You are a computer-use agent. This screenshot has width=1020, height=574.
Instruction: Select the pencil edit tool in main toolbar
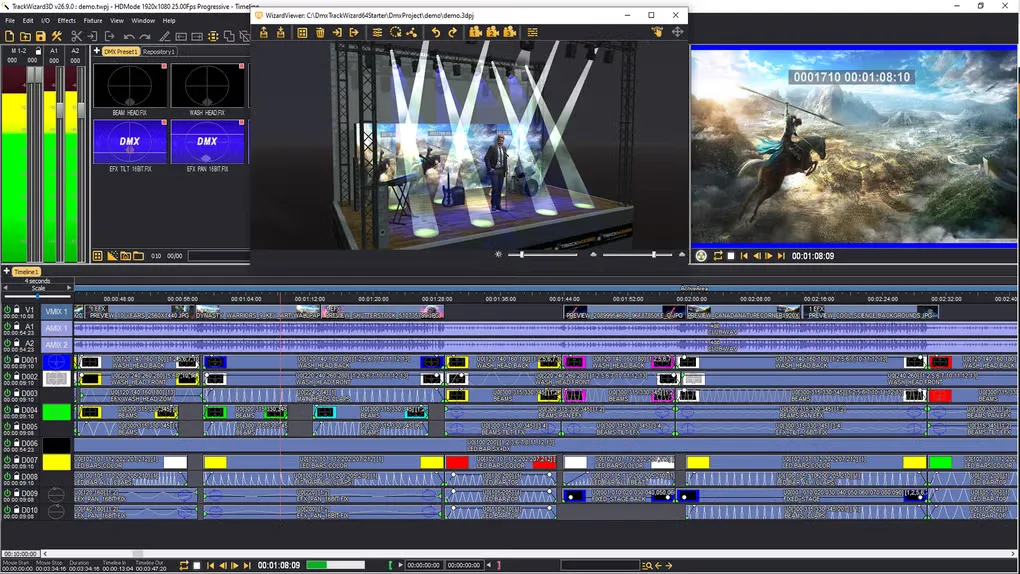(x=165, y=36)
